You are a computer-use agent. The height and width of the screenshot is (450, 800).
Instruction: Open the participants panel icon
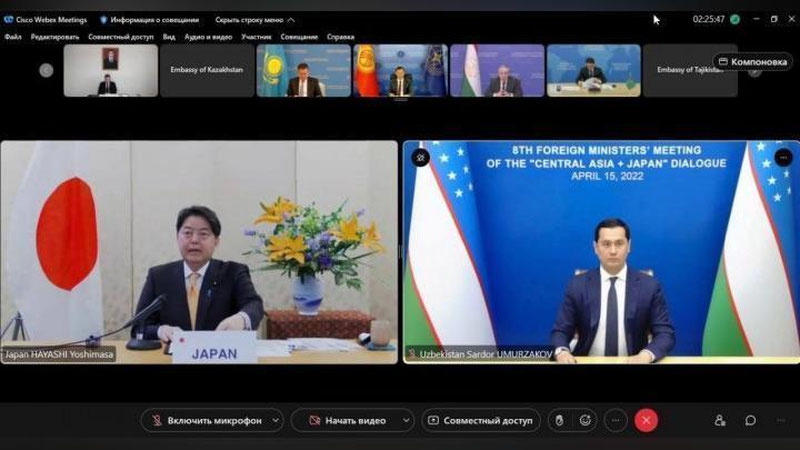point(720,421)
